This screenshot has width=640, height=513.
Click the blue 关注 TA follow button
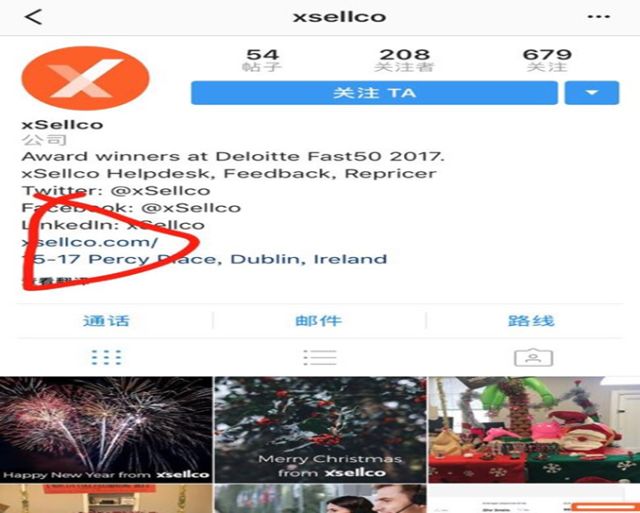(x=374, y=93)
